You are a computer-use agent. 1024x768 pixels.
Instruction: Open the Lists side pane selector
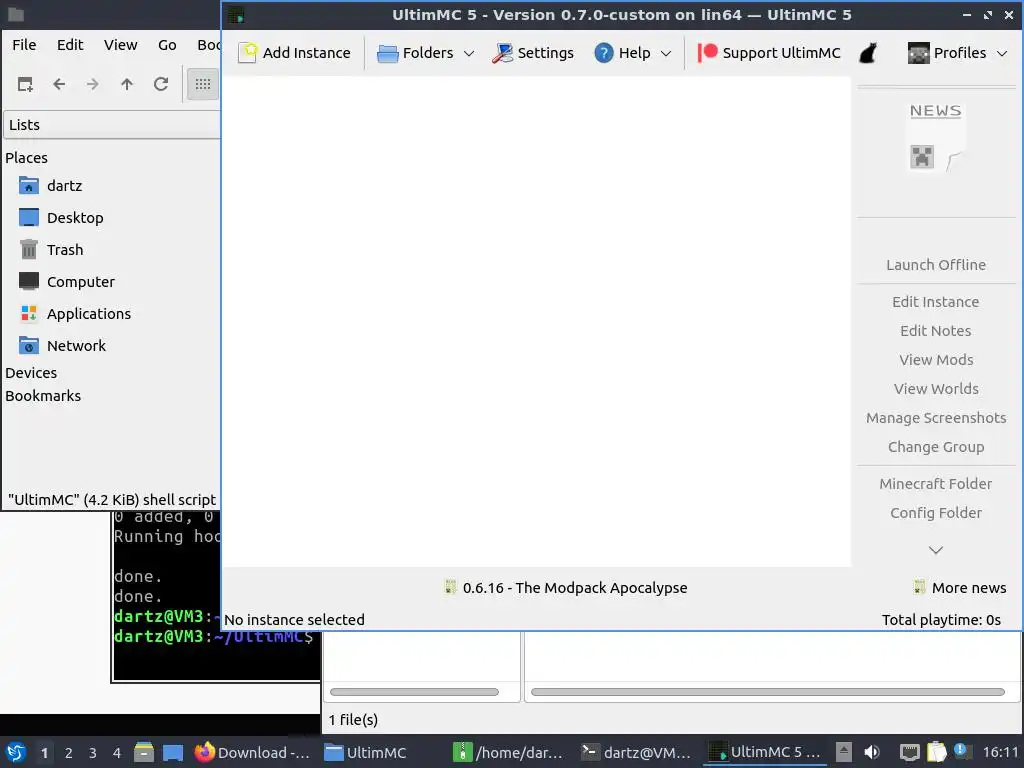[x=112, y=125]
